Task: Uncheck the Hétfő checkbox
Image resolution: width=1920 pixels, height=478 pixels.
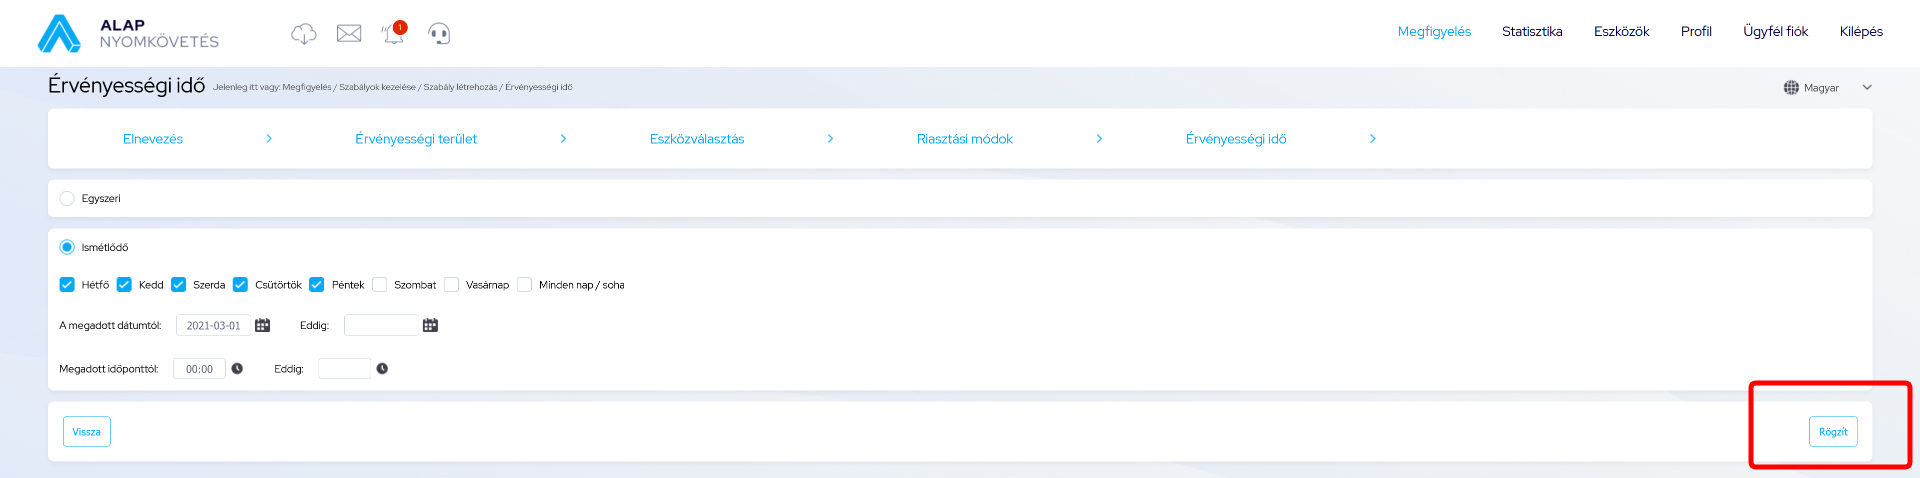Action: click(67, 285)
